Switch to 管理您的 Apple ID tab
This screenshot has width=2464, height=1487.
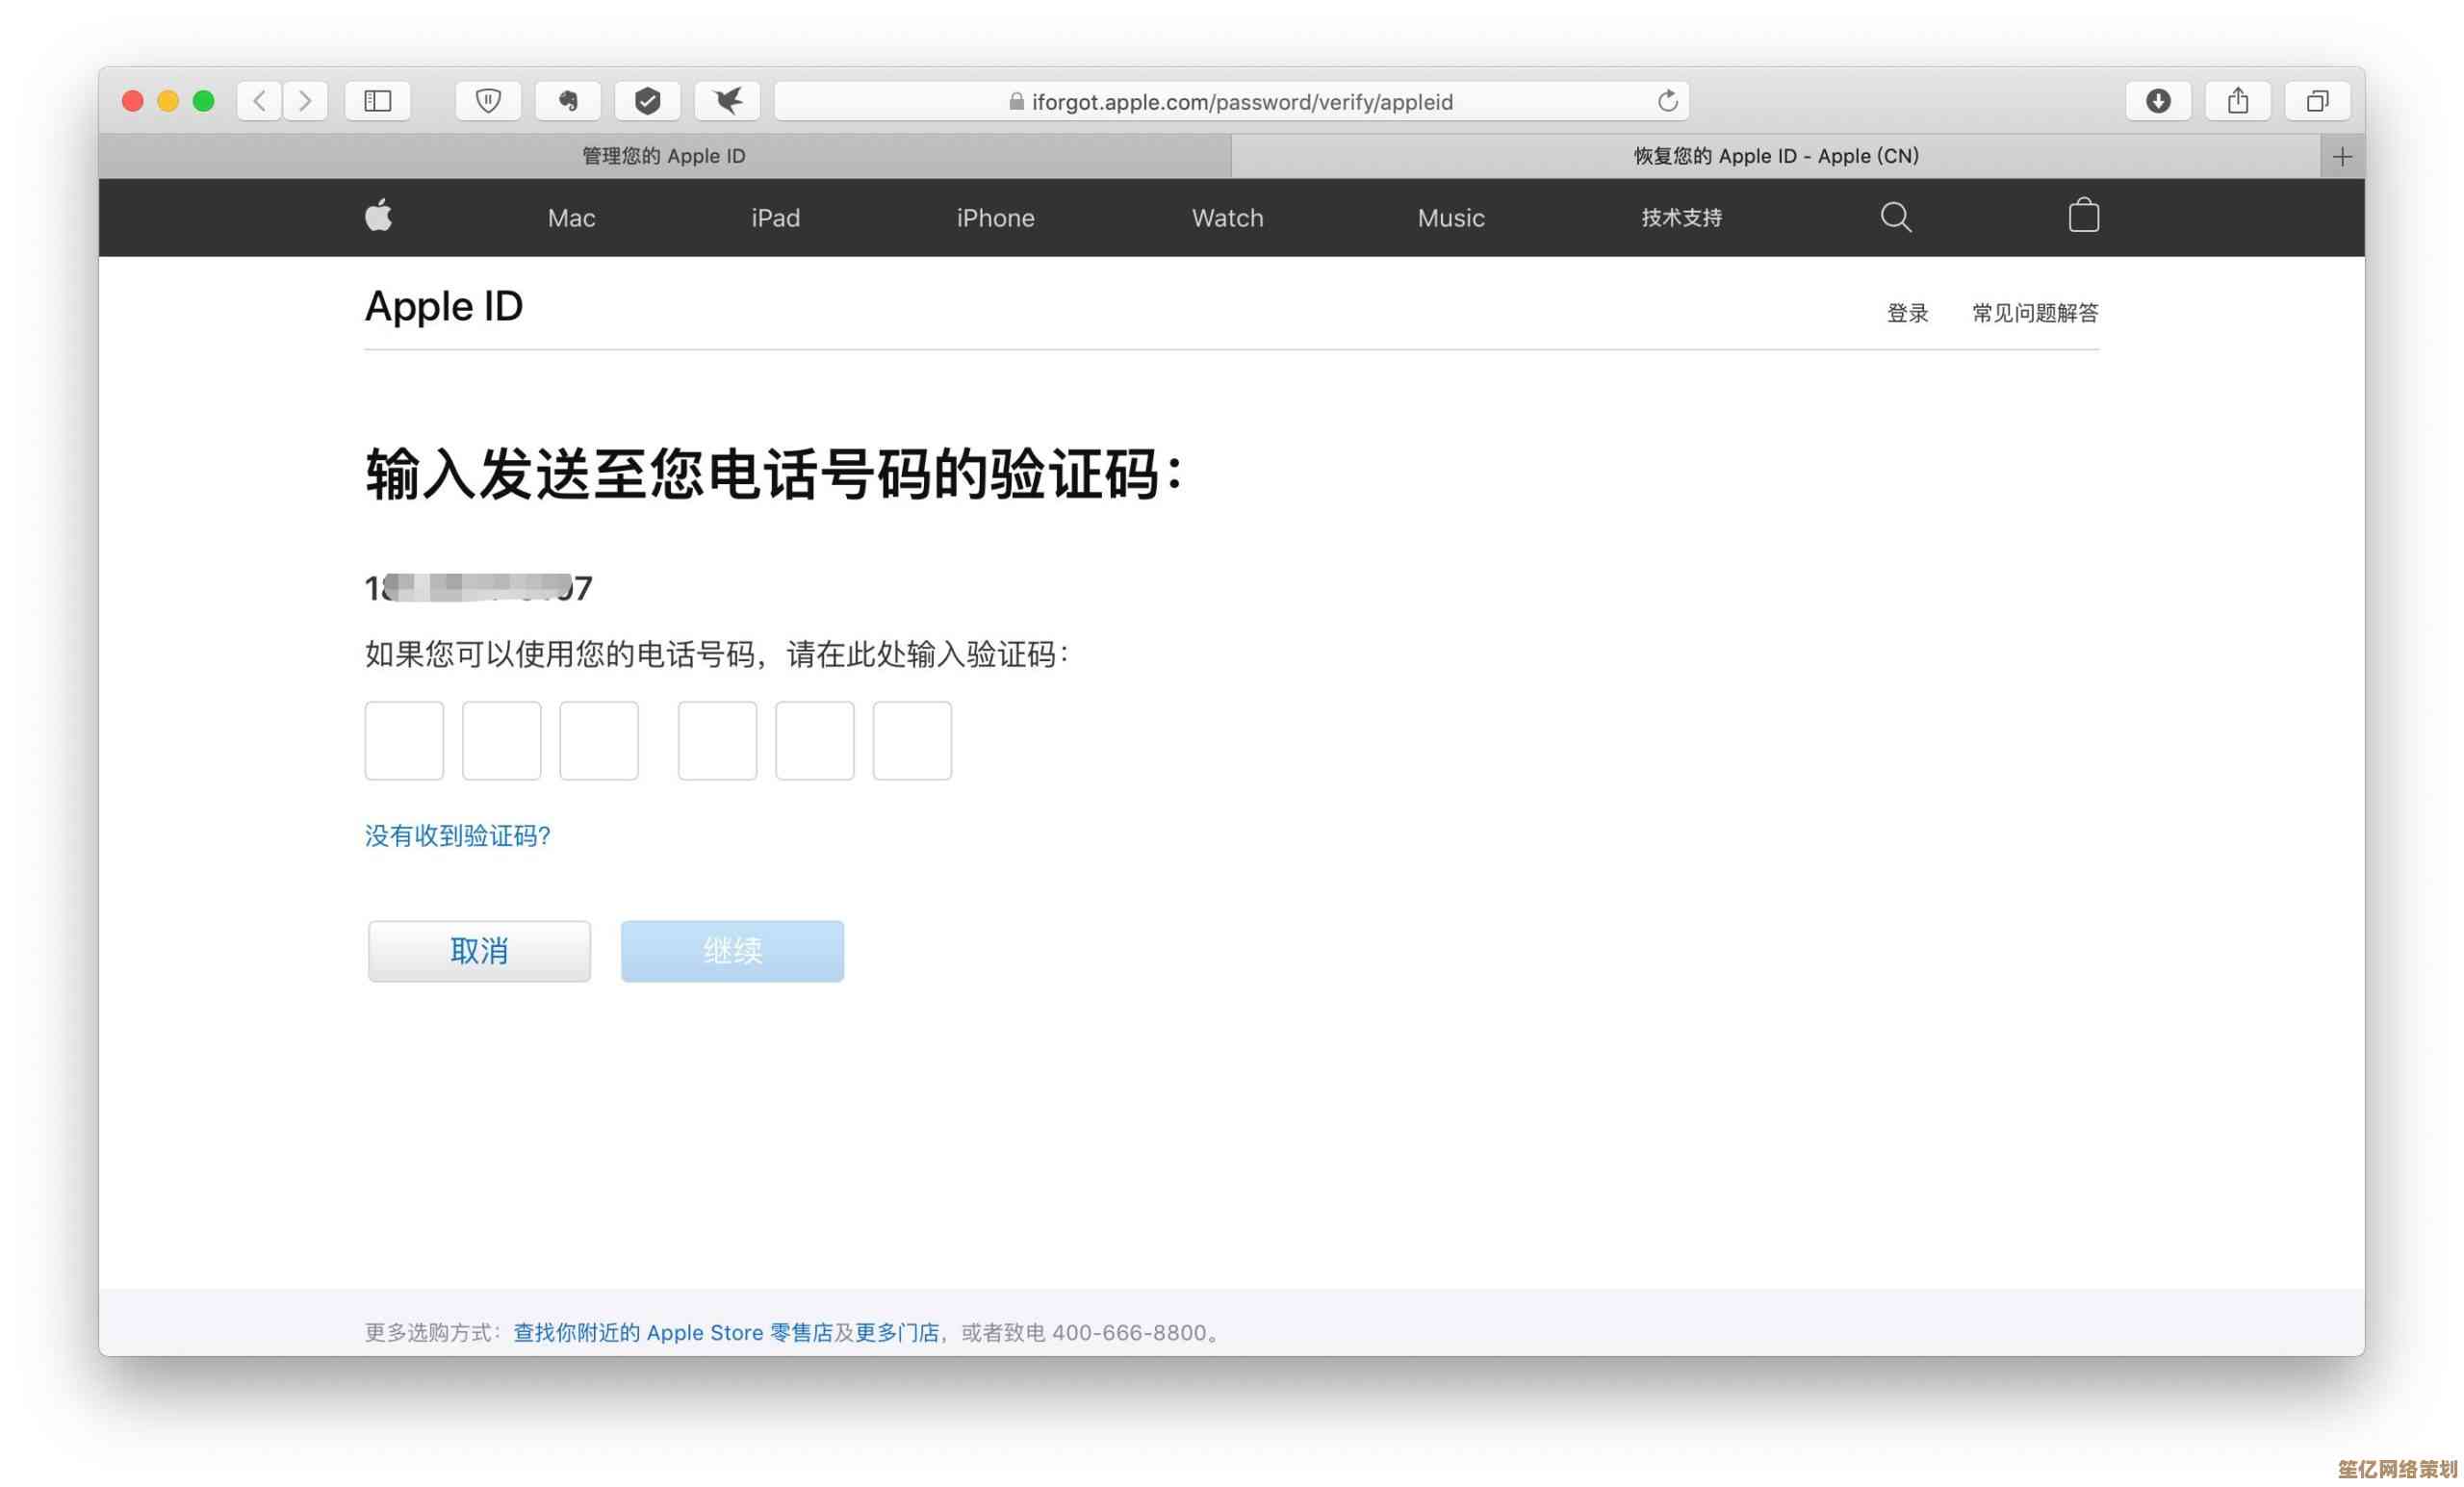coord(664,156)
